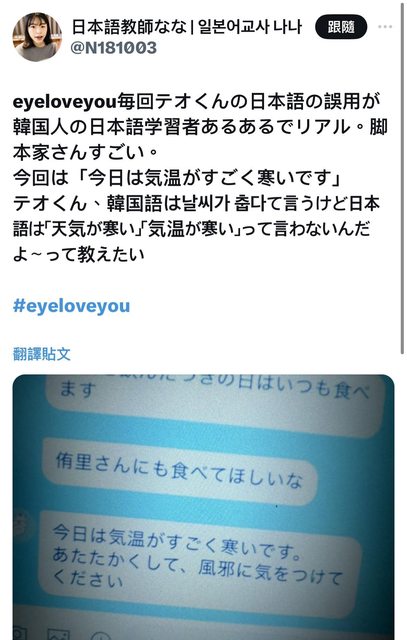Tap the camera icon in the chat photo
Image resolution: width=407 pixels, height=640 pixels.
coord(20,633)
